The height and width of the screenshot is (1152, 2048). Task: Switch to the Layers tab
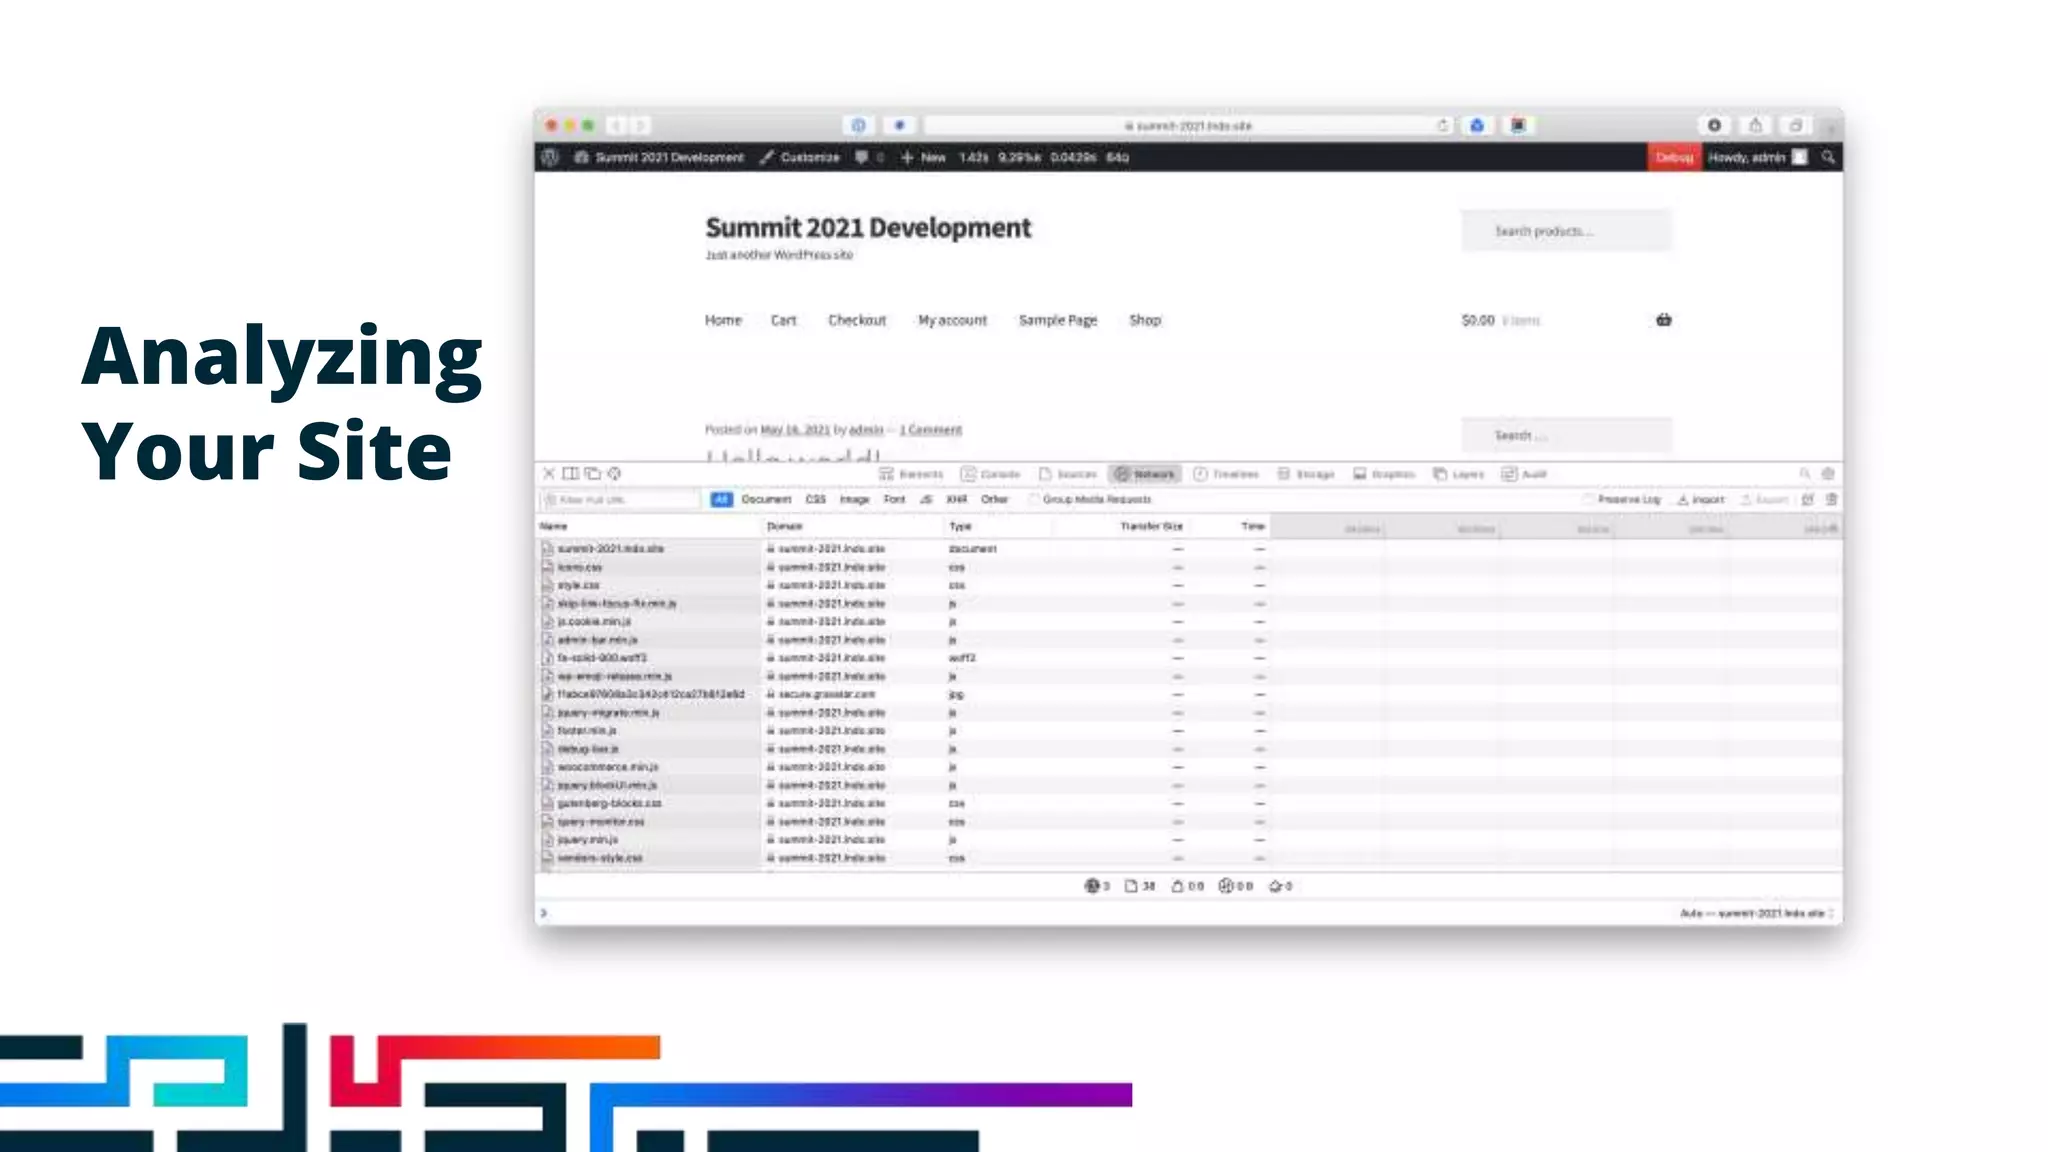coord(1459,474)
